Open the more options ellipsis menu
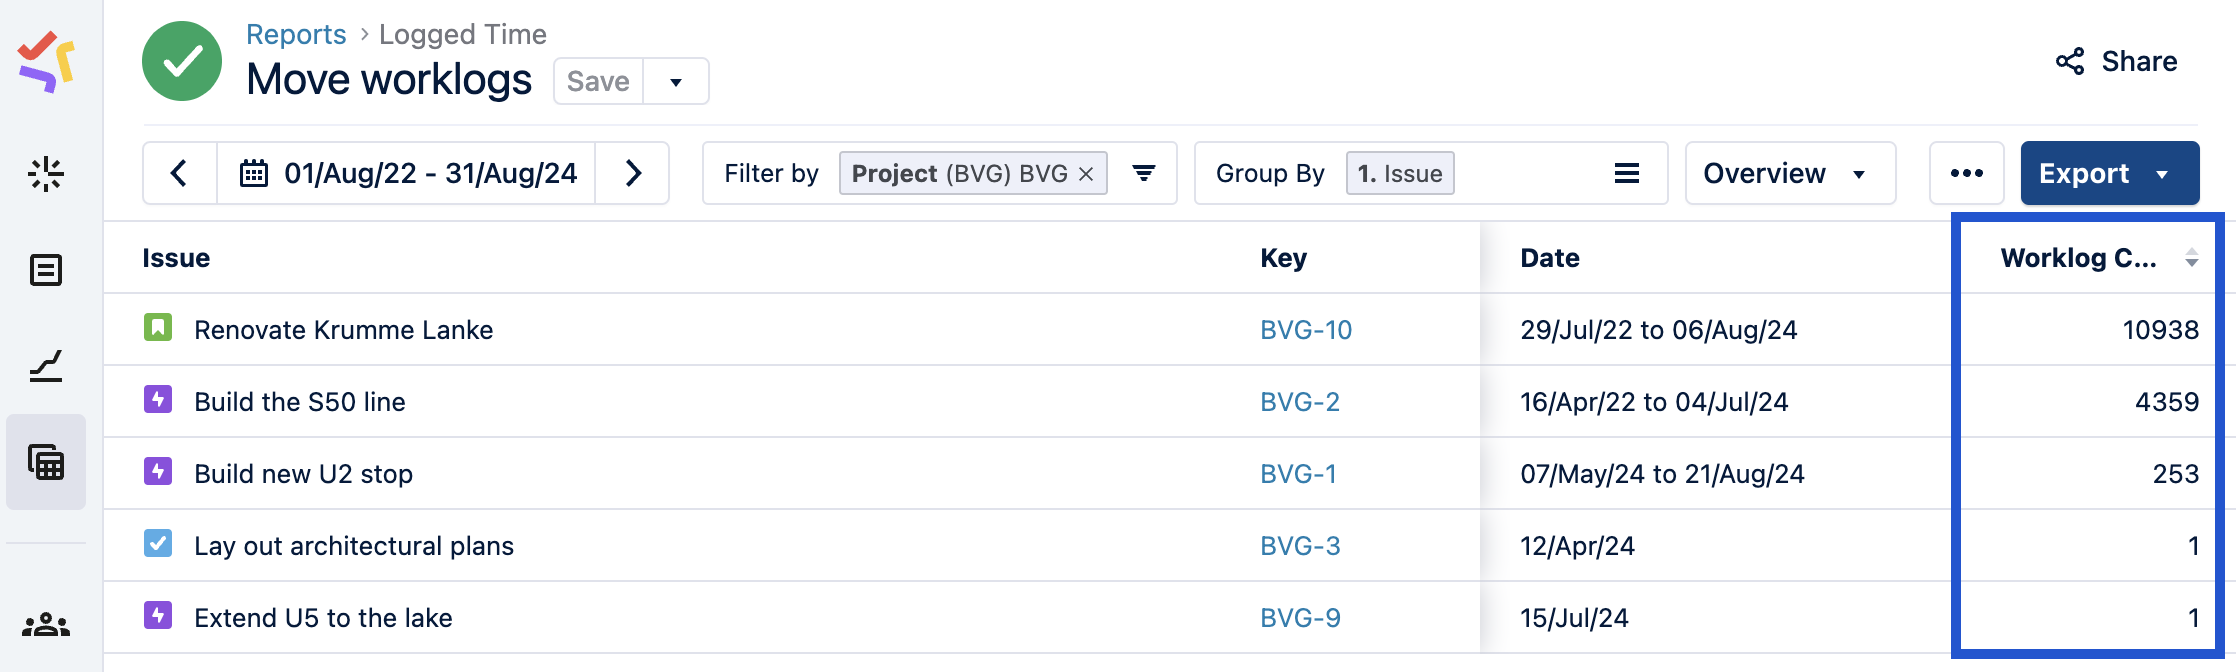The image size is (2236, 672). 1966,172
